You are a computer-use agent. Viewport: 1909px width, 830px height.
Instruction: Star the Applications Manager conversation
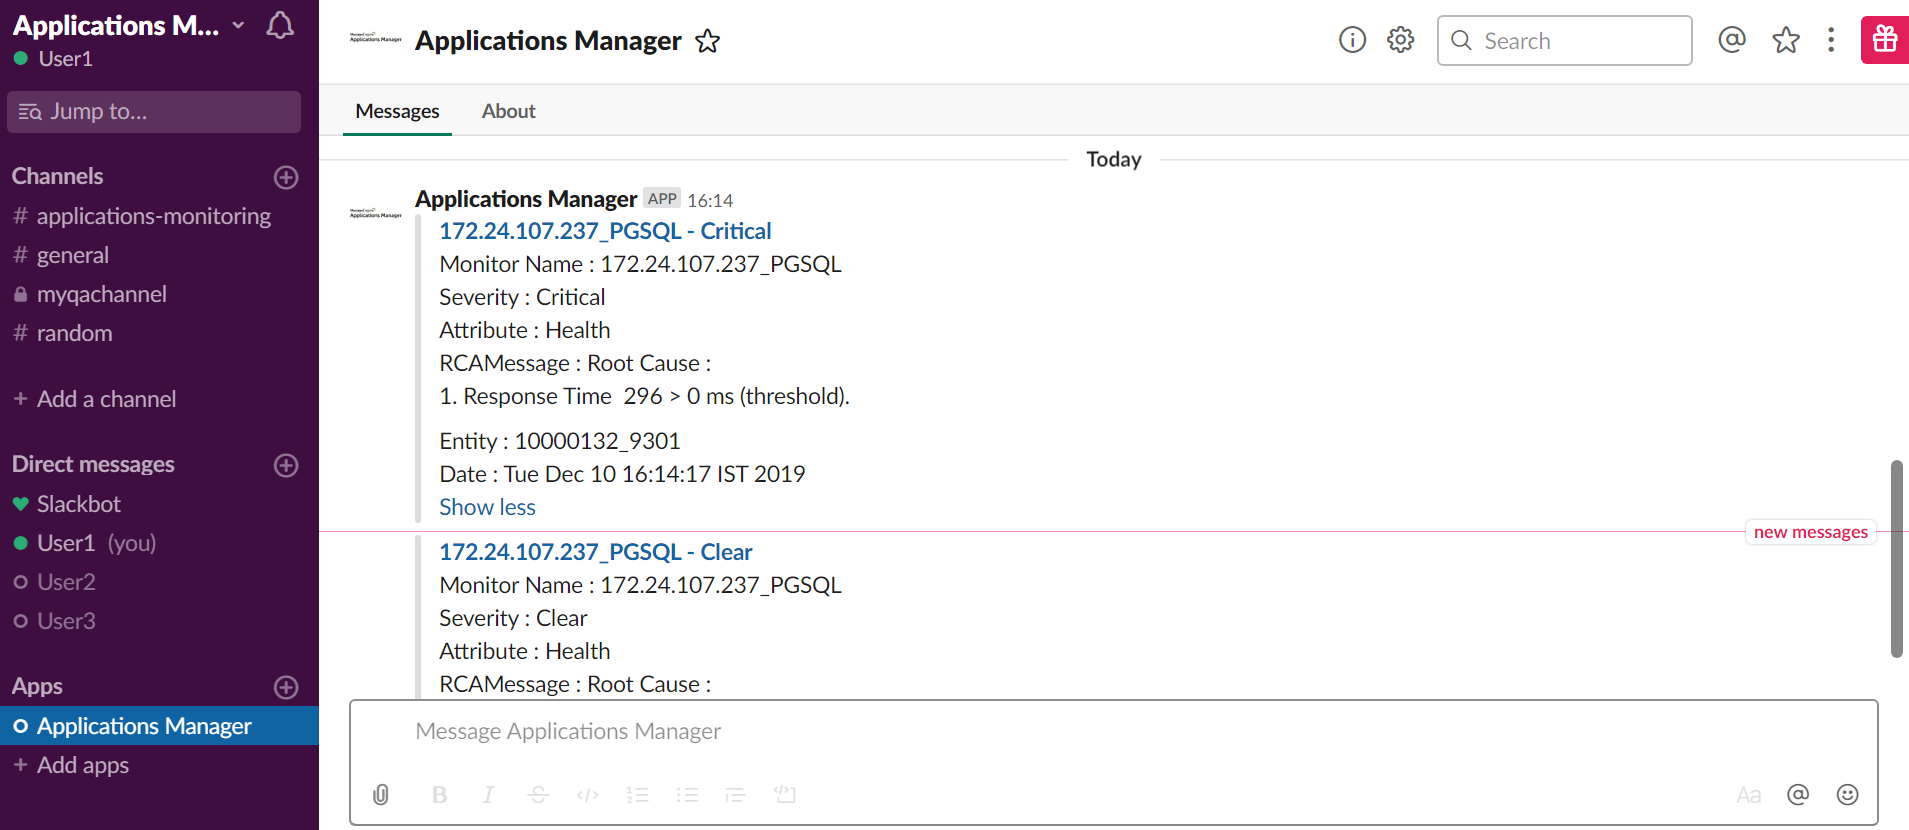(708, 41)
